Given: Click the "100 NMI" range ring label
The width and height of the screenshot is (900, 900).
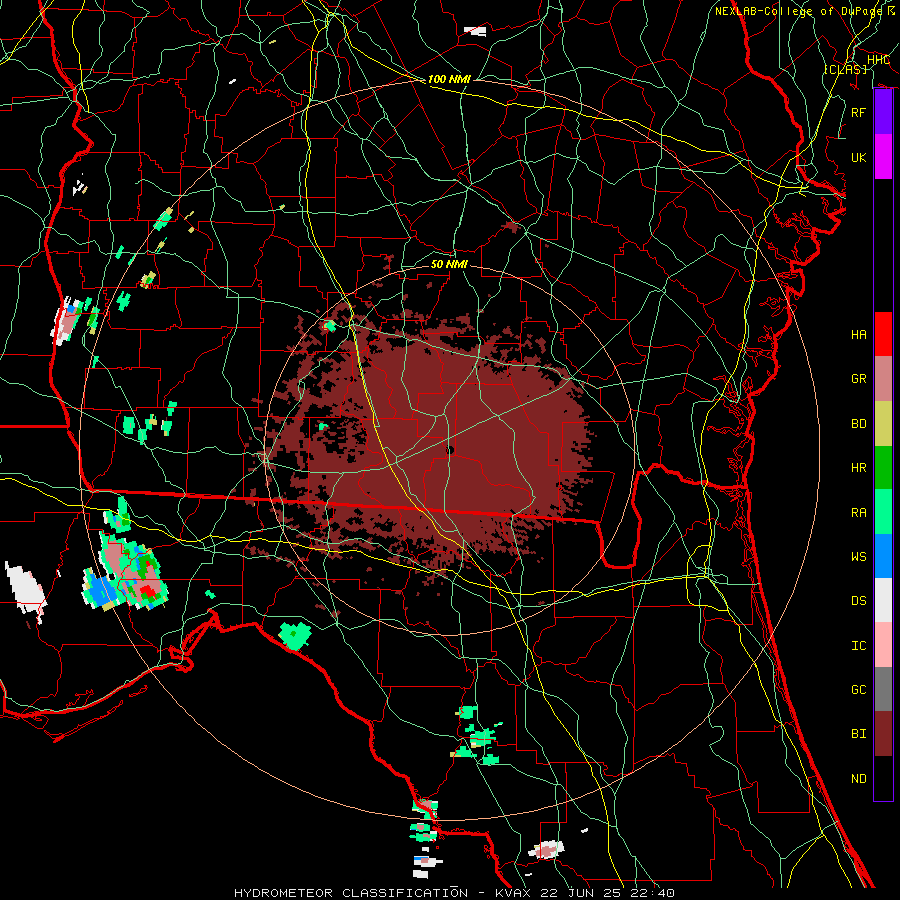Looking at the screenshot, I should 449,79.
